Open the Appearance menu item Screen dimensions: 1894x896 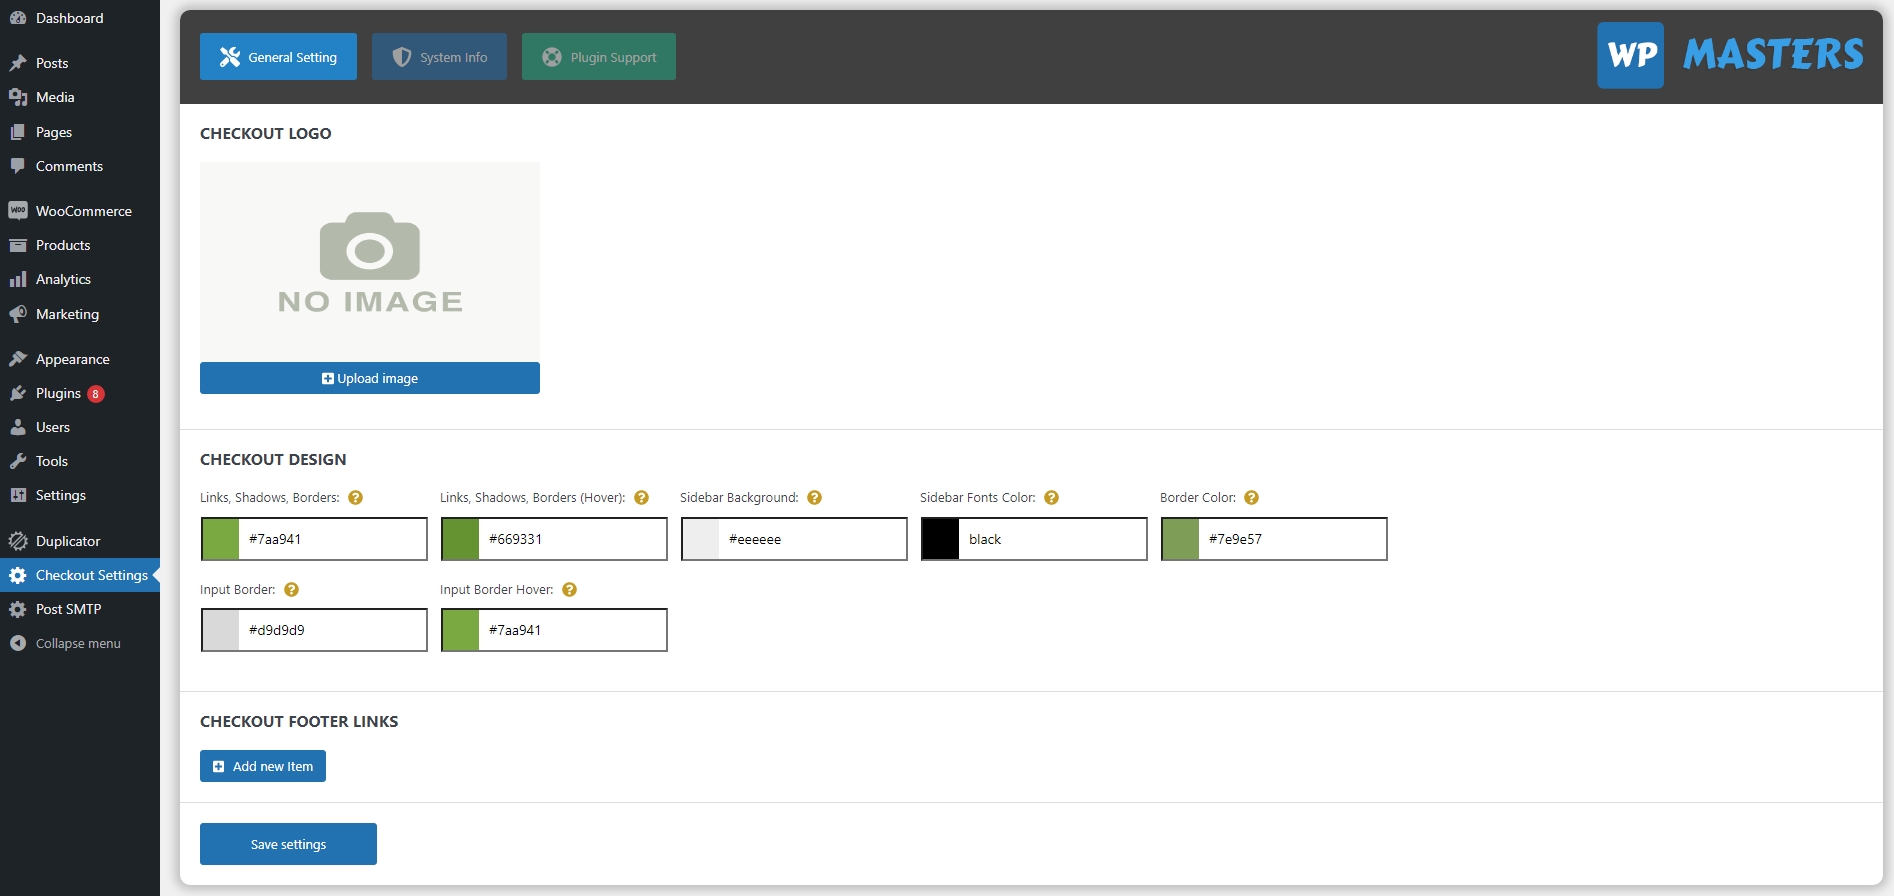(x=80, y=359)
